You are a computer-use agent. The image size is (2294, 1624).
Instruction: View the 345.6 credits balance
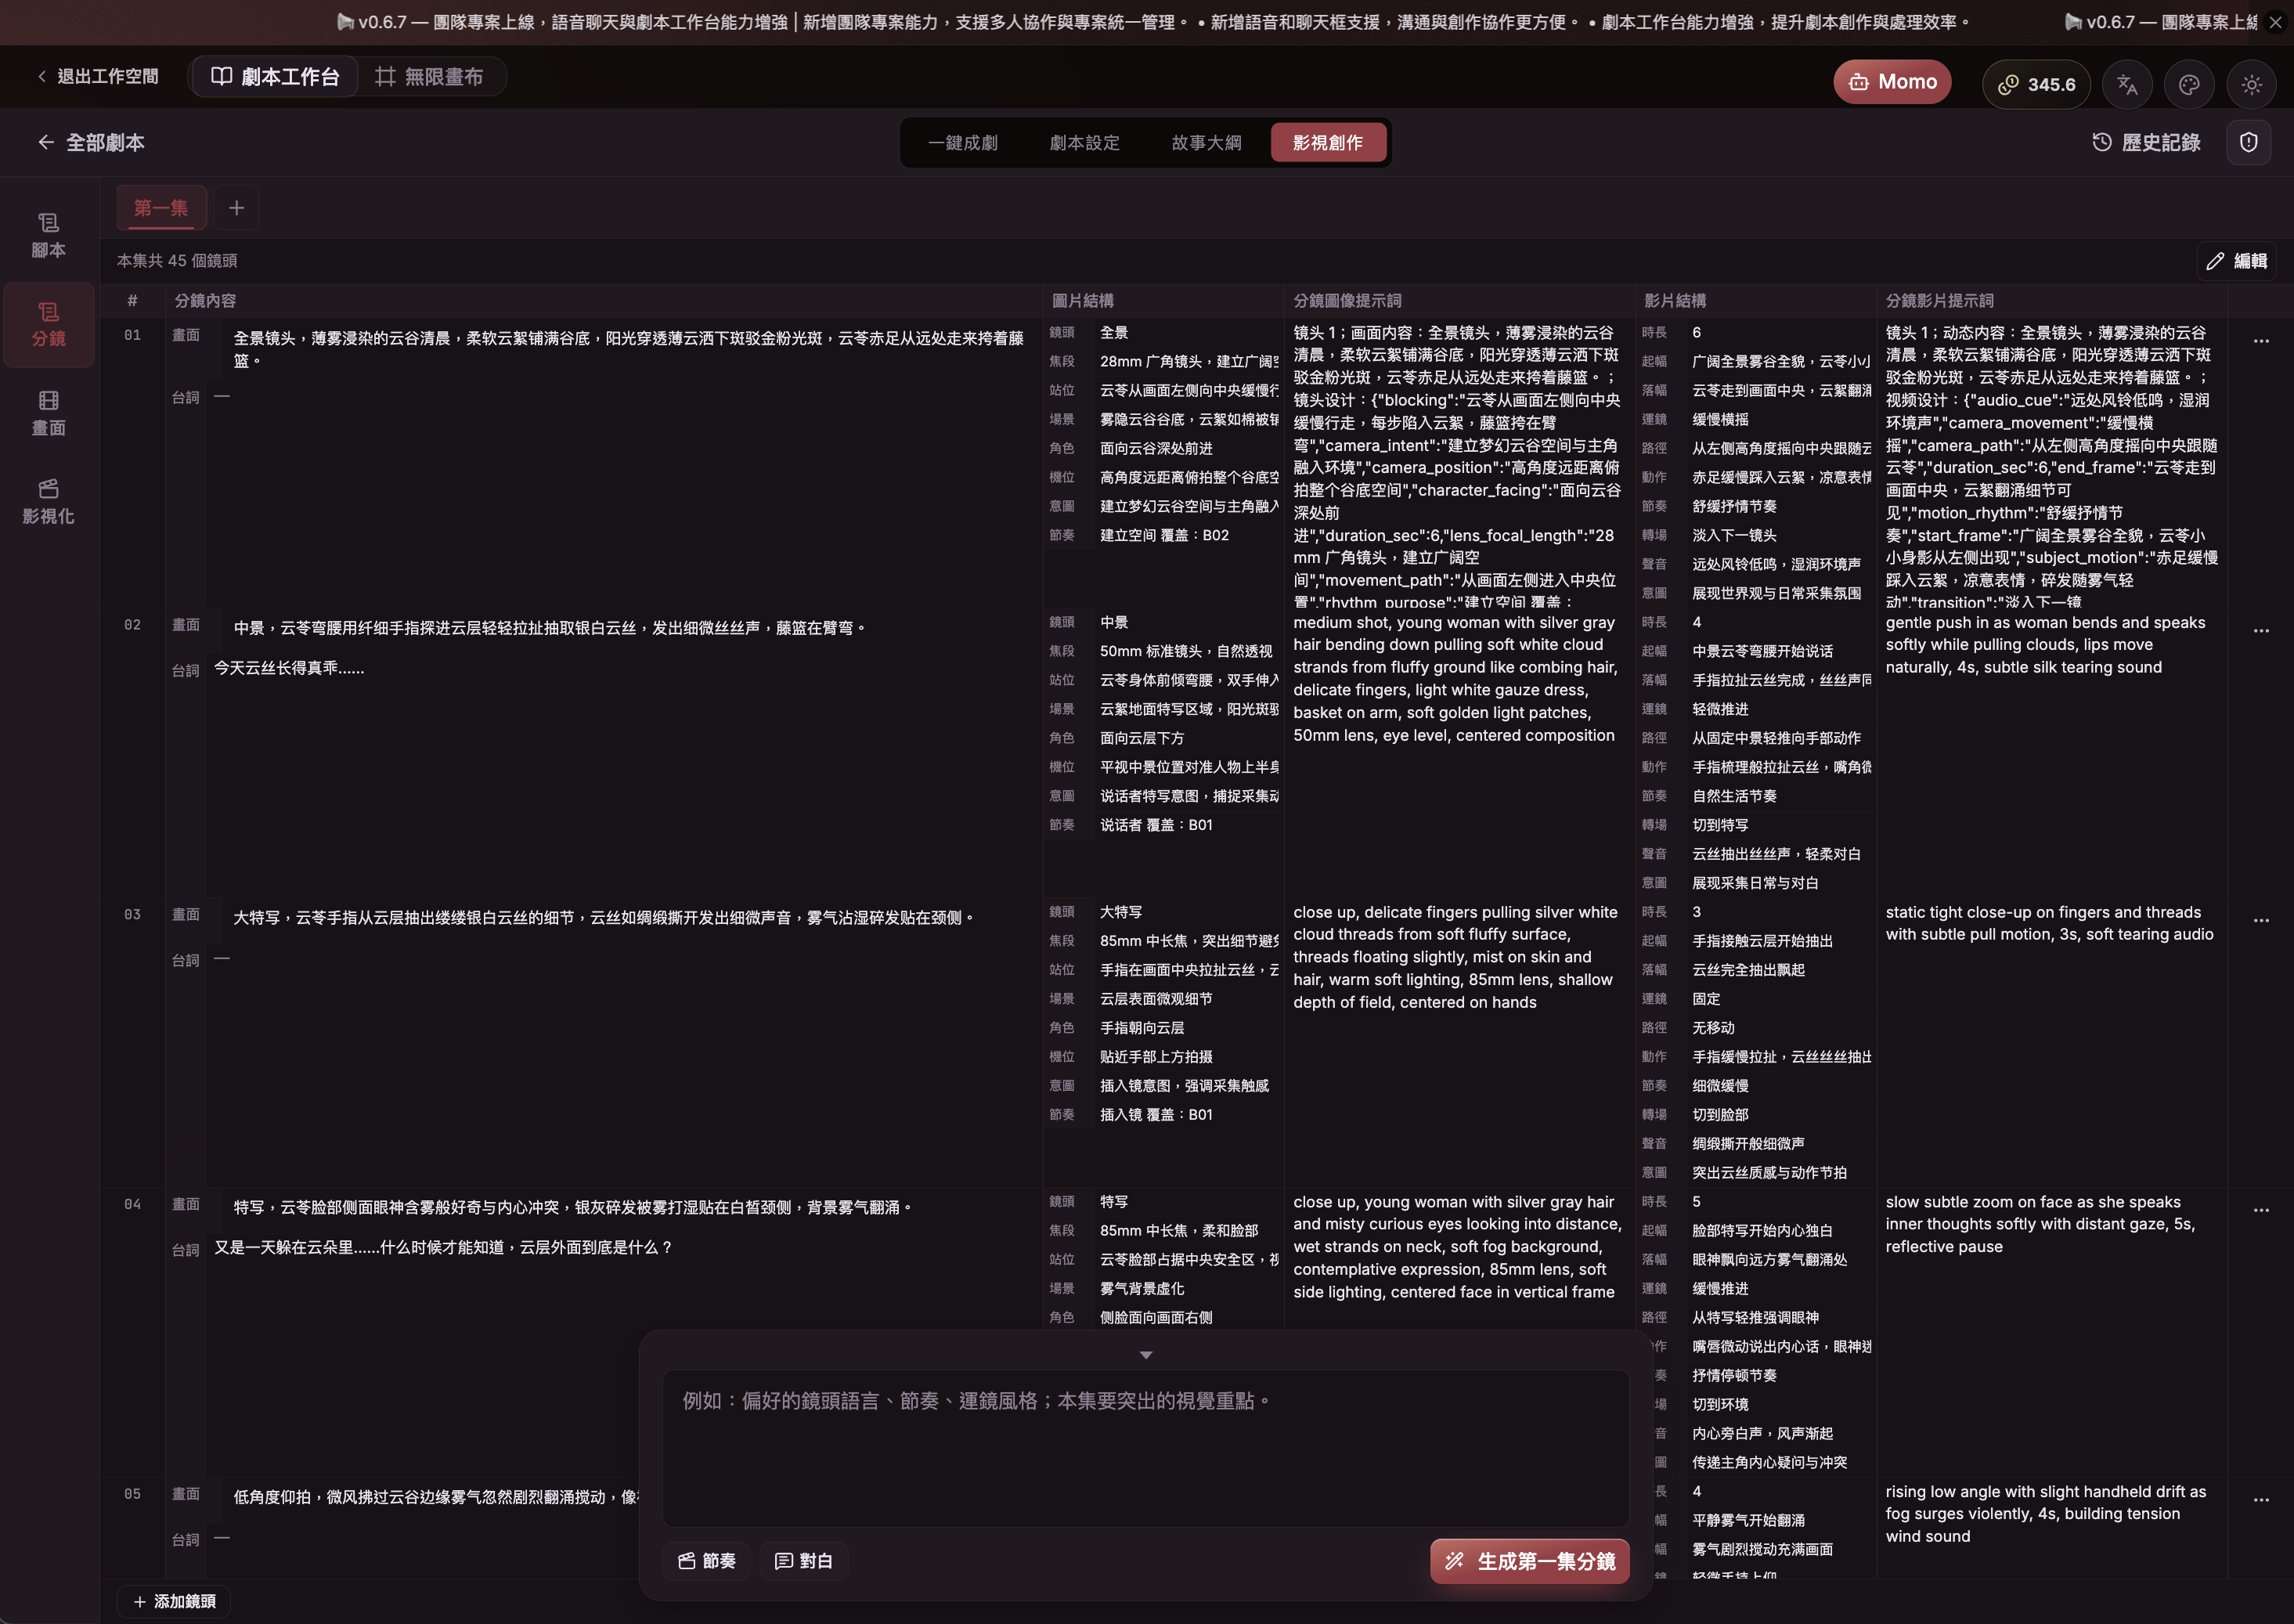pyautogui.click(x=2036, y=85)
